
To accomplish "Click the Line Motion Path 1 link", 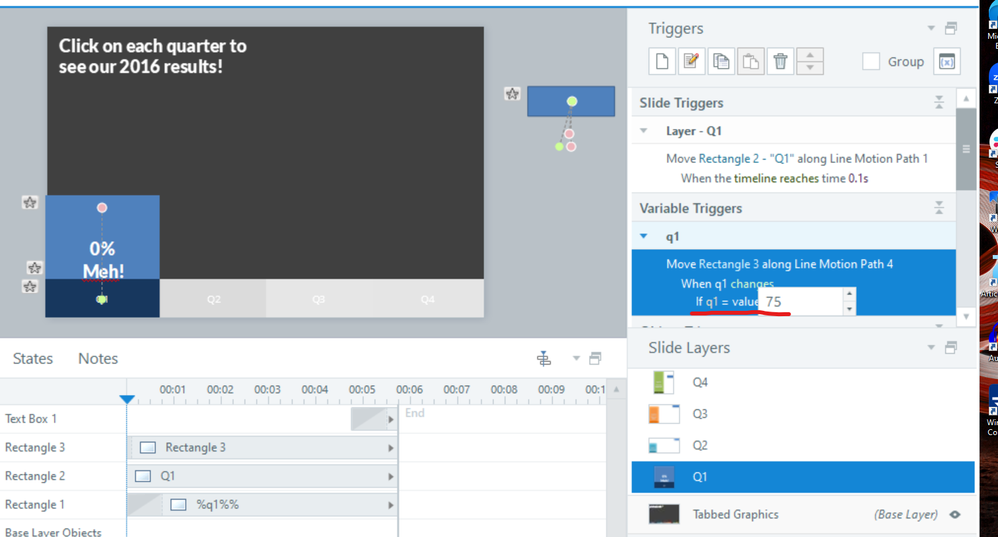I will pos(878,158).
